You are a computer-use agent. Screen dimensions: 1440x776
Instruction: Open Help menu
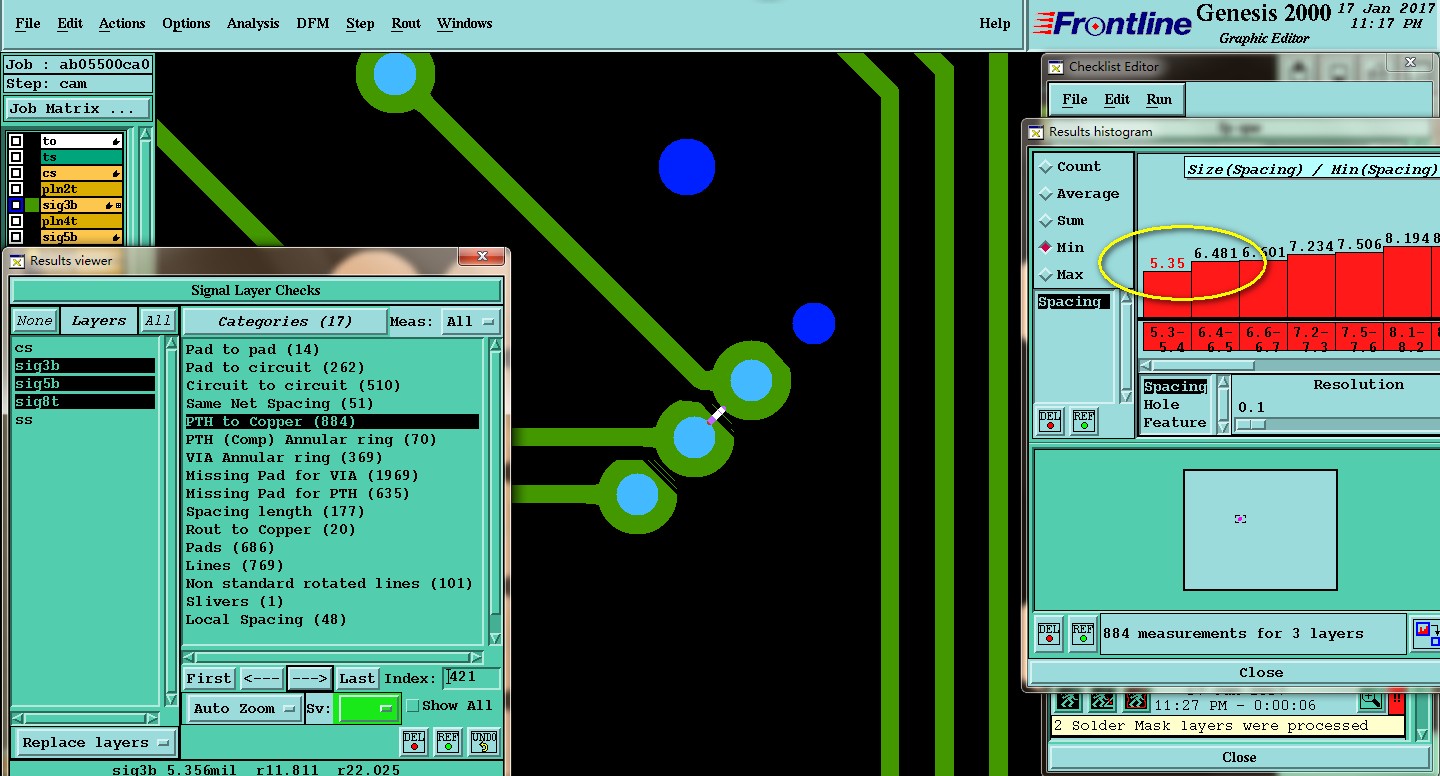(x=995, y=23)
